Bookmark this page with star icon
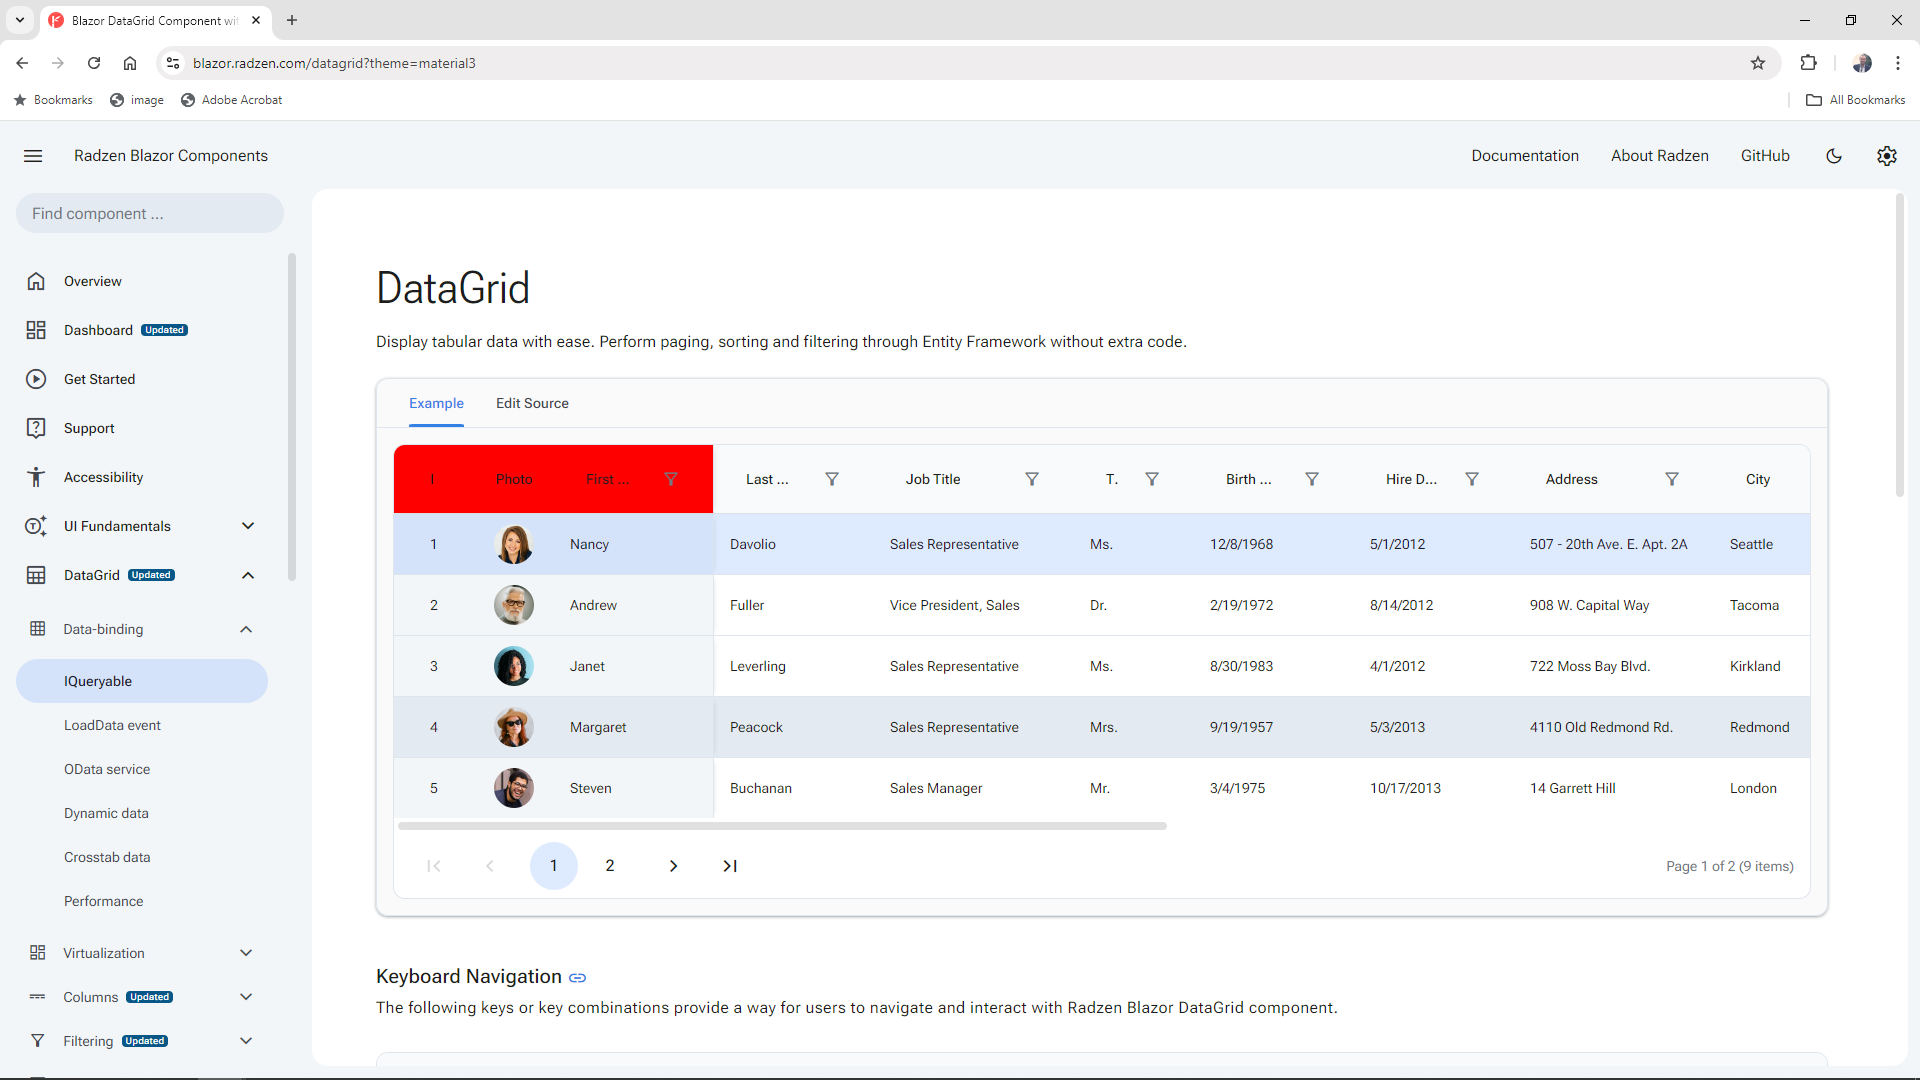This screenshot has width=1920, height=1080. click(1758, 63)
